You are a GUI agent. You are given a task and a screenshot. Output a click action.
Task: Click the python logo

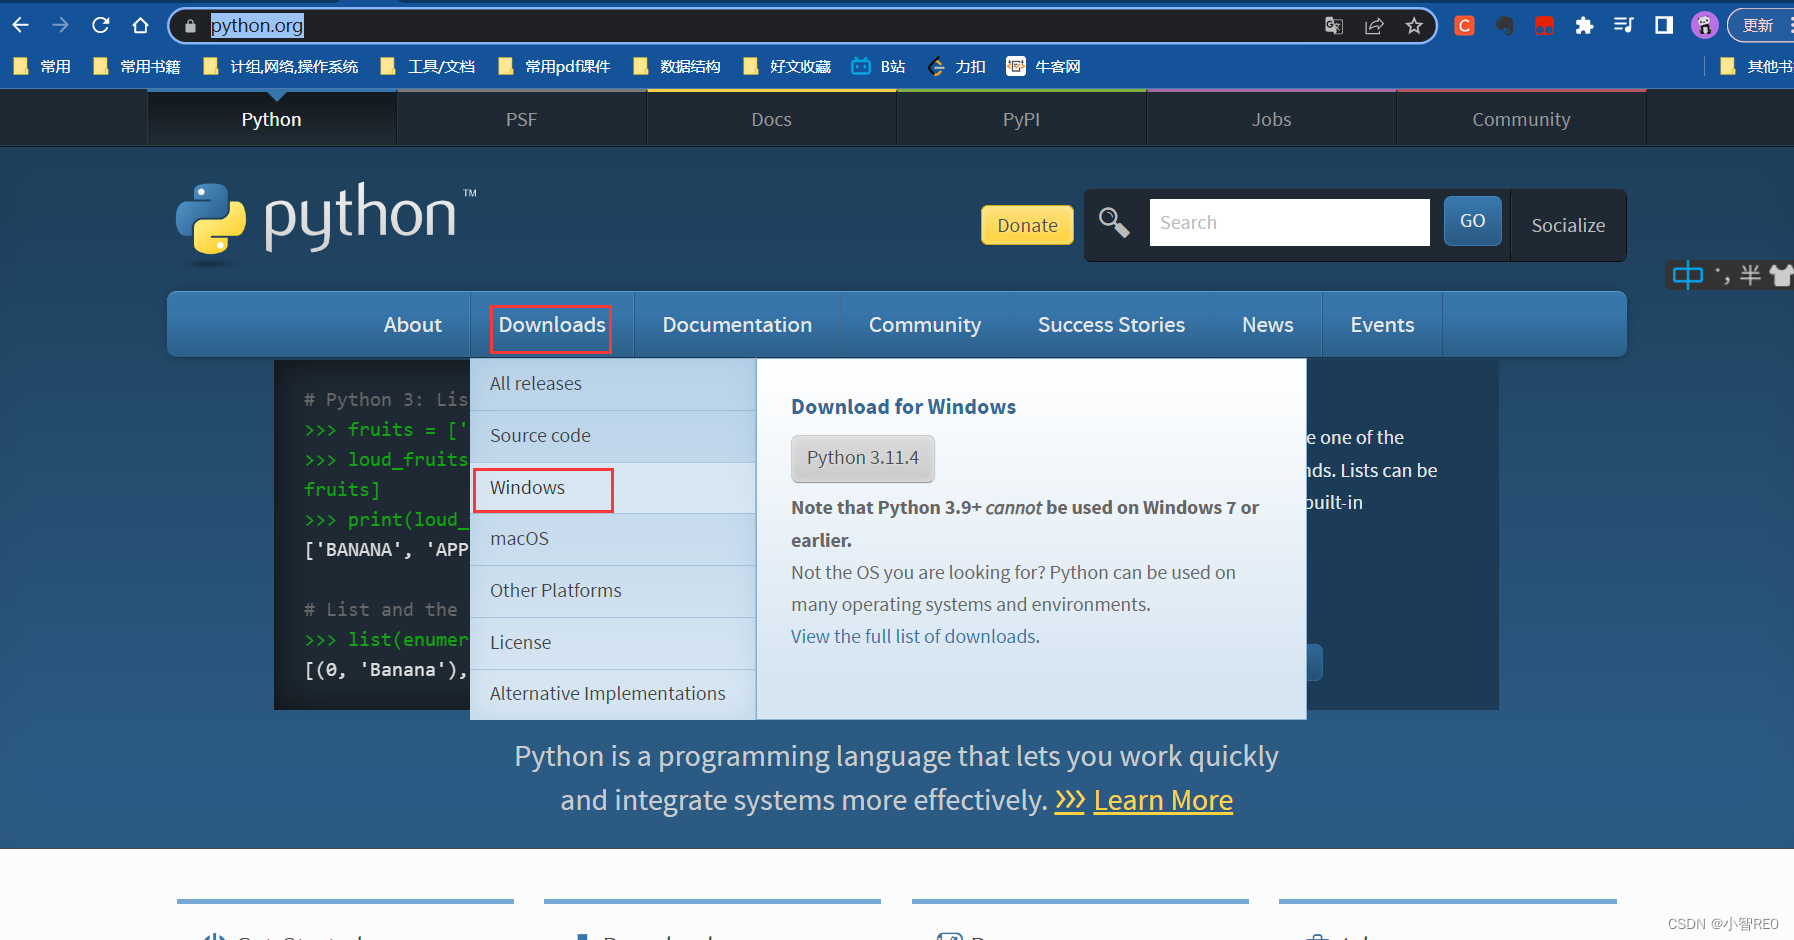pos(326,222)
